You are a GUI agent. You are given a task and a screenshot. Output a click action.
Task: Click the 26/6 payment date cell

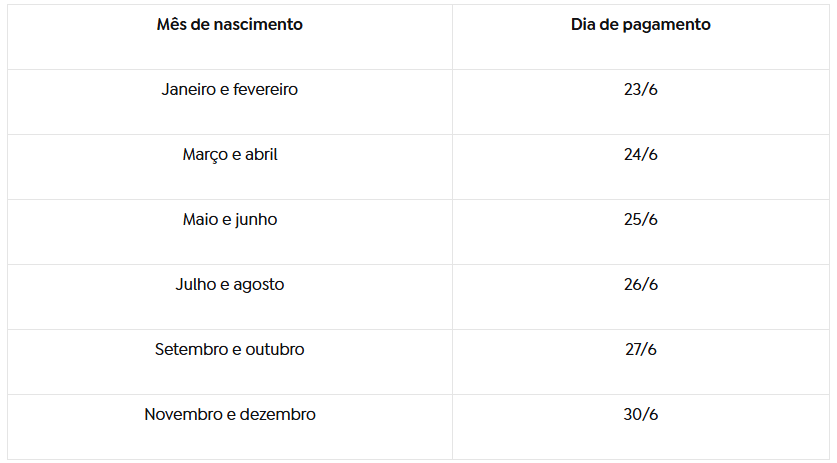point(640,285)
